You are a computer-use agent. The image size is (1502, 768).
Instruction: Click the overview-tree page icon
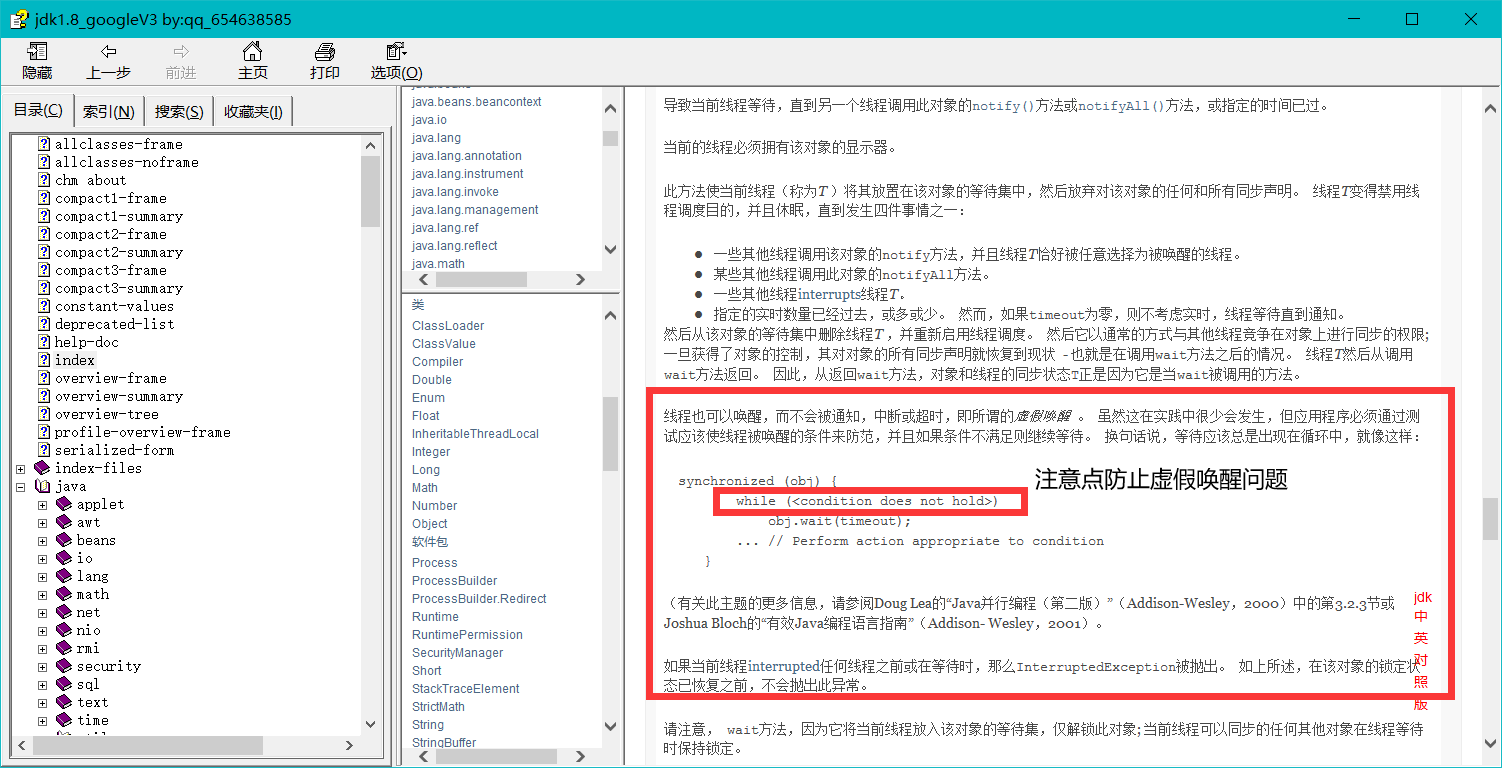(44, 414)
